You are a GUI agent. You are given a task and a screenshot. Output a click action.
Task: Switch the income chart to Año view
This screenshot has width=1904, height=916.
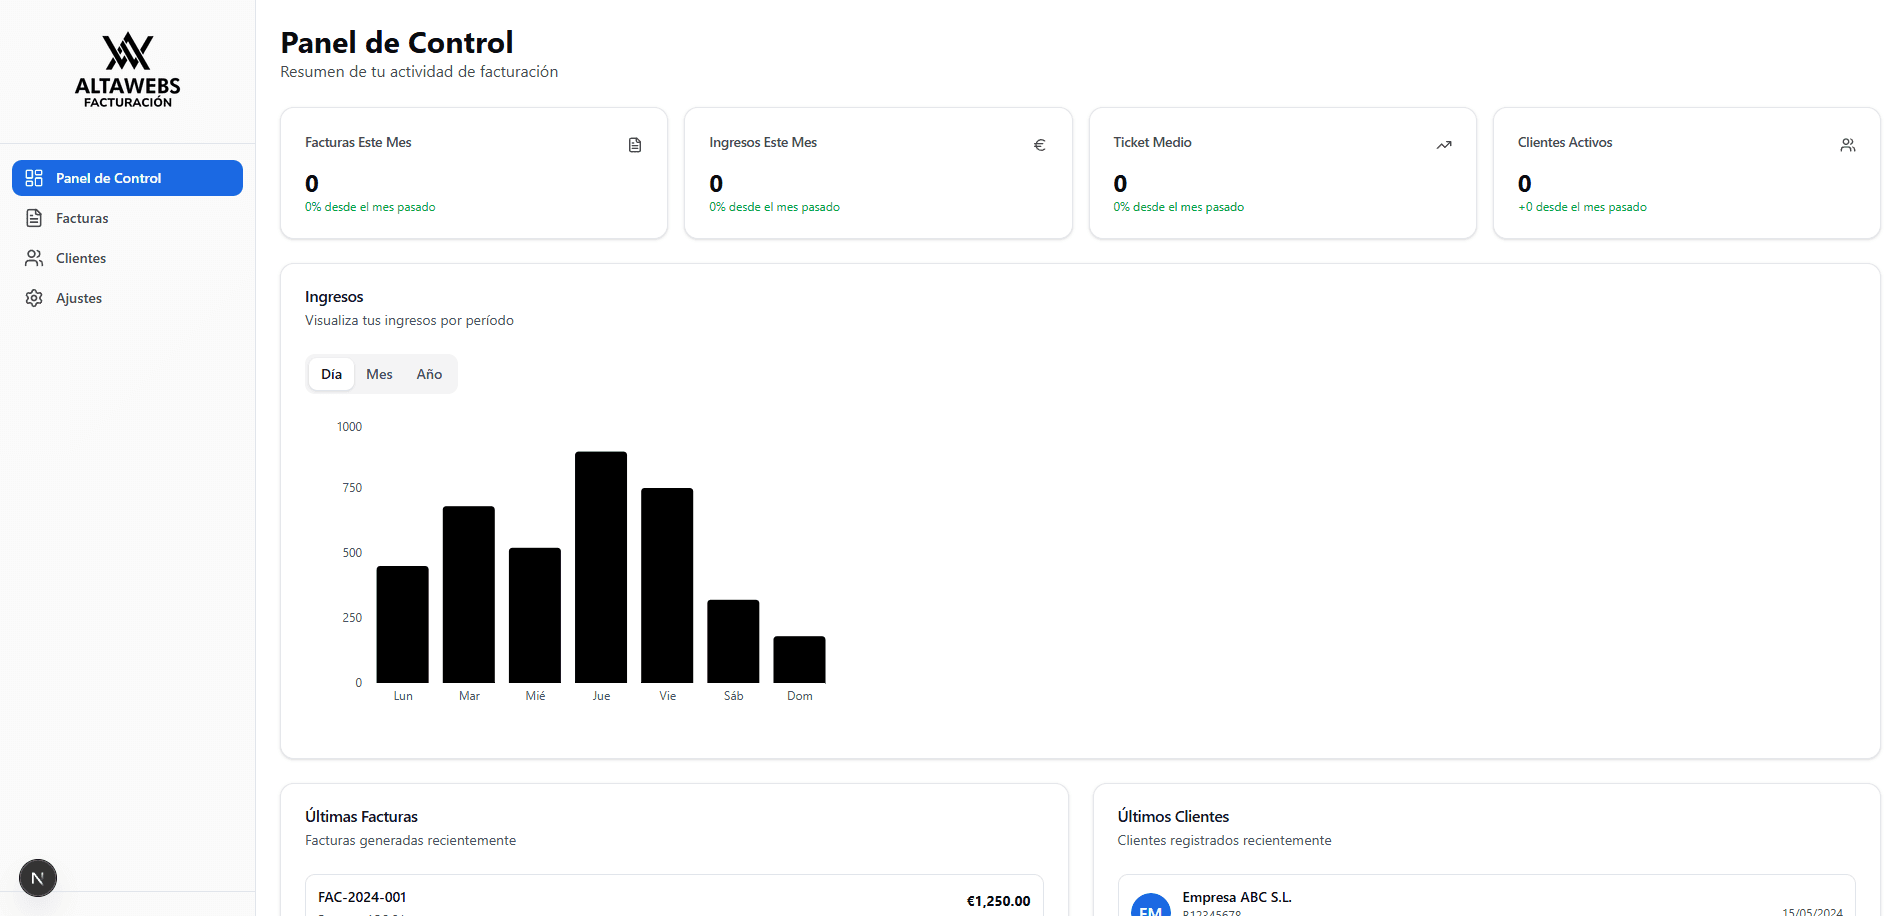[429, 374]
